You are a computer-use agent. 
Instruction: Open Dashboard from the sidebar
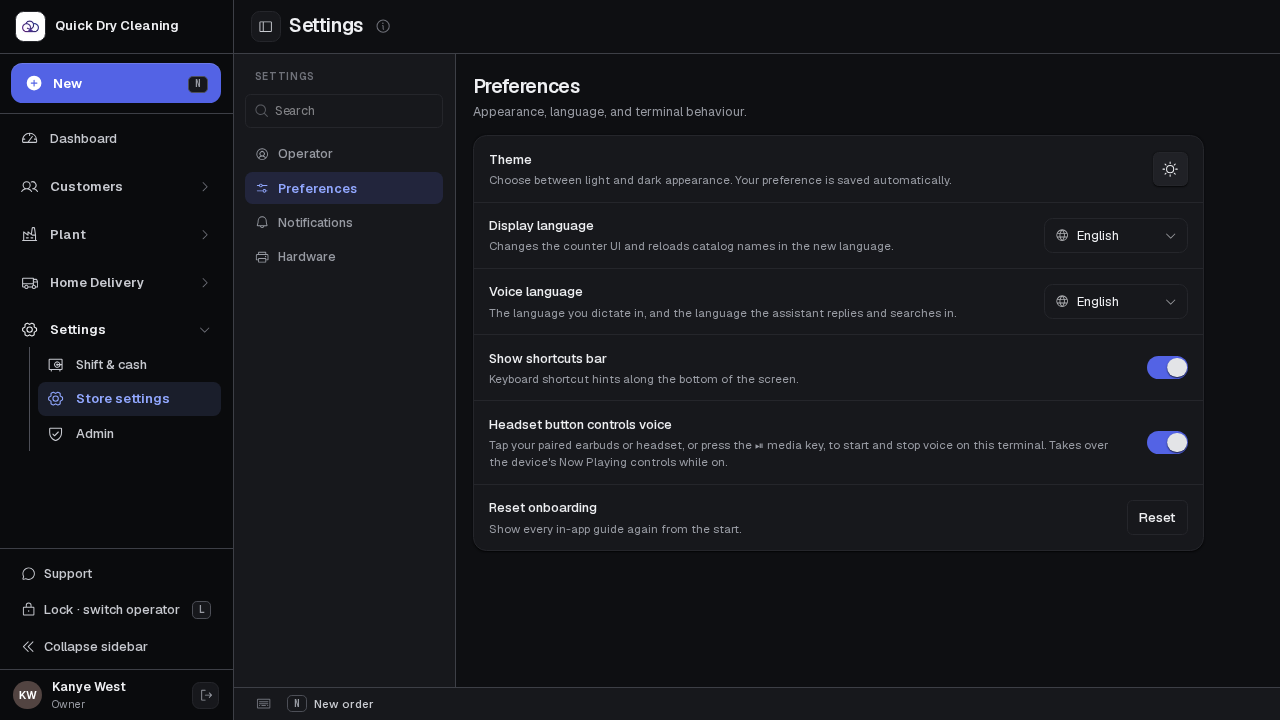coord(116,138)
